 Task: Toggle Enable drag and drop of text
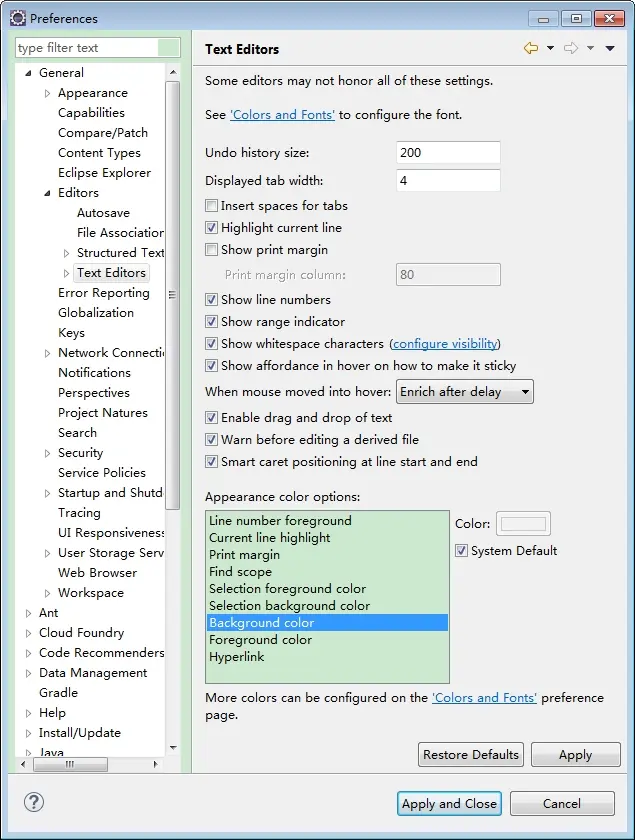[212, 417]
